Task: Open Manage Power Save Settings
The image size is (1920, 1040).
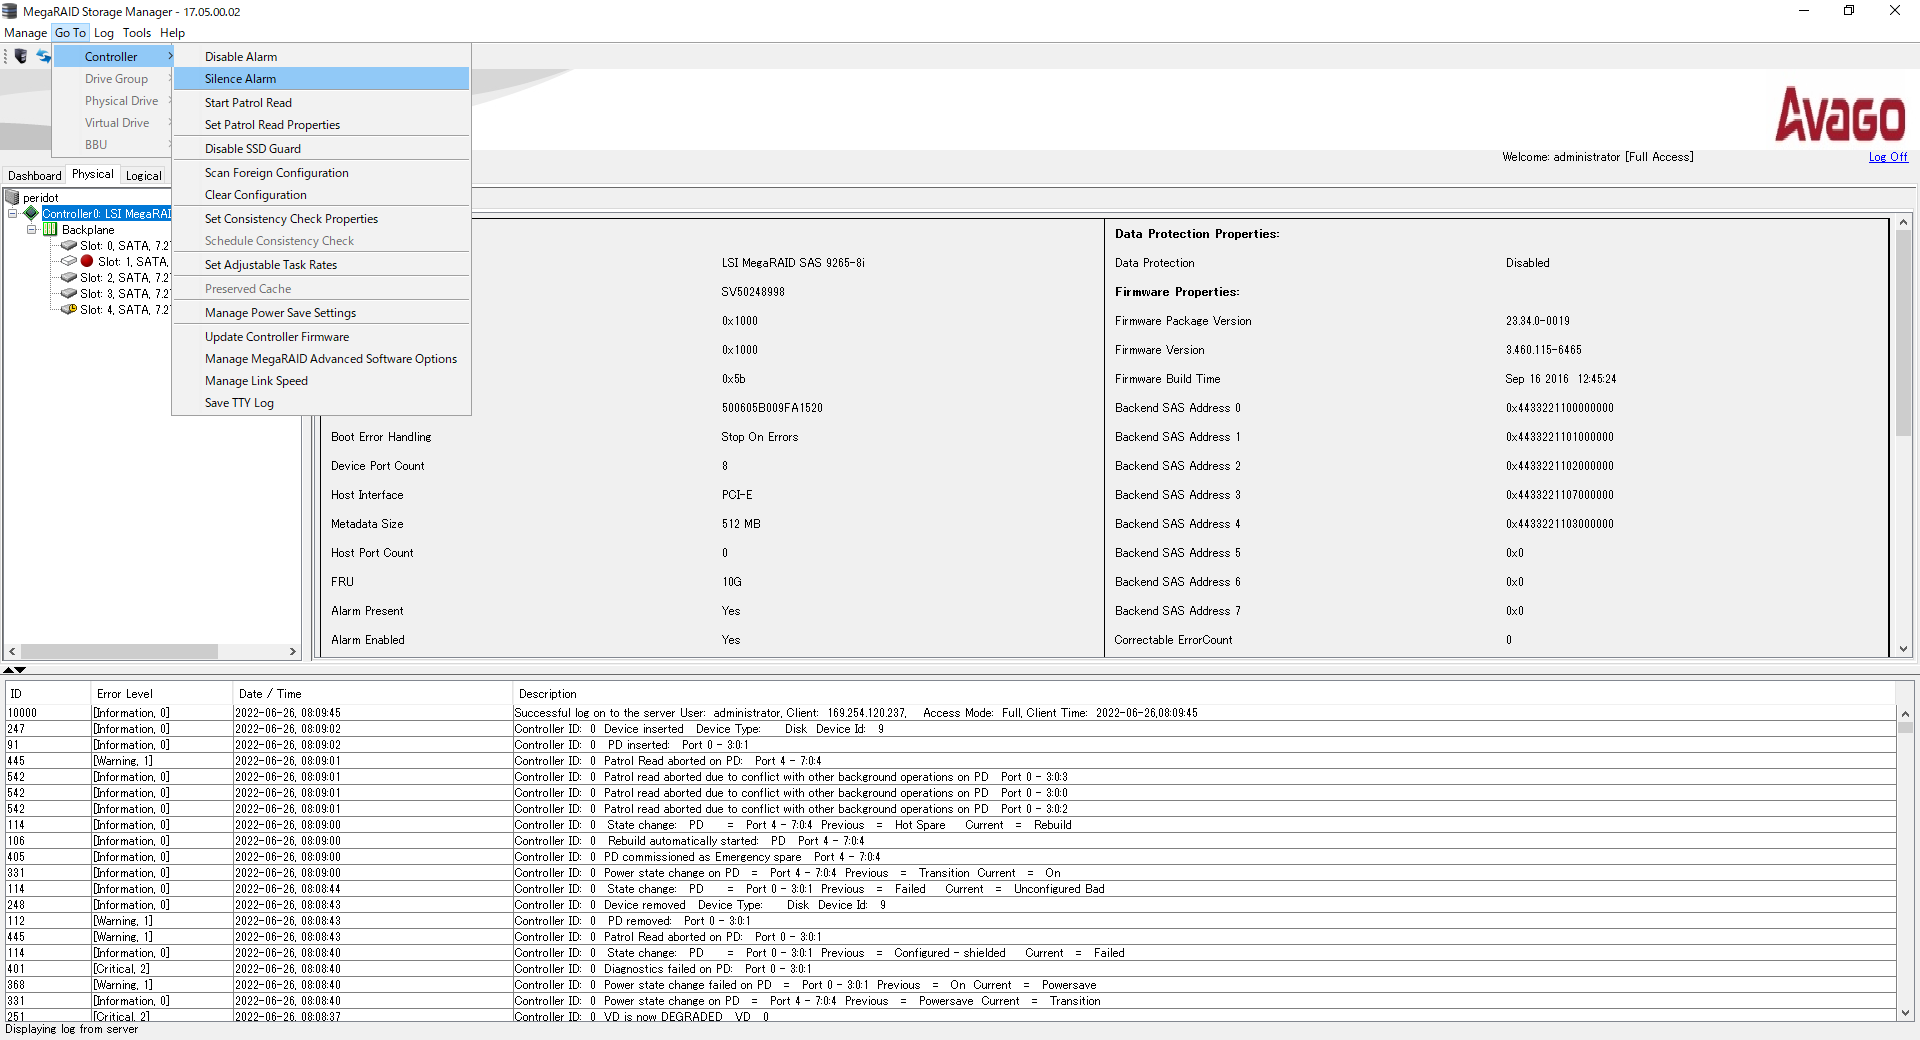Action: click(321, 312)
